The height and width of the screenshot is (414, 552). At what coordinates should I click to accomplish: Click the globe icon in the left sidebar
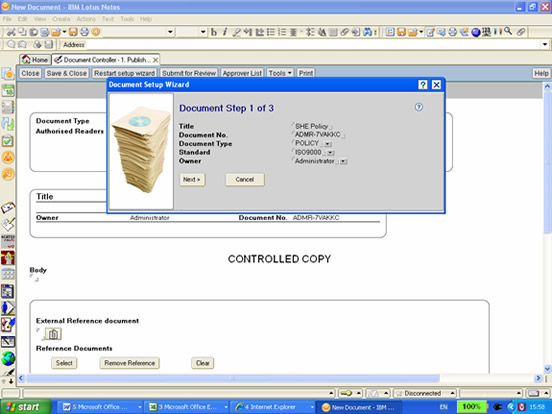[x=8, y=358]
